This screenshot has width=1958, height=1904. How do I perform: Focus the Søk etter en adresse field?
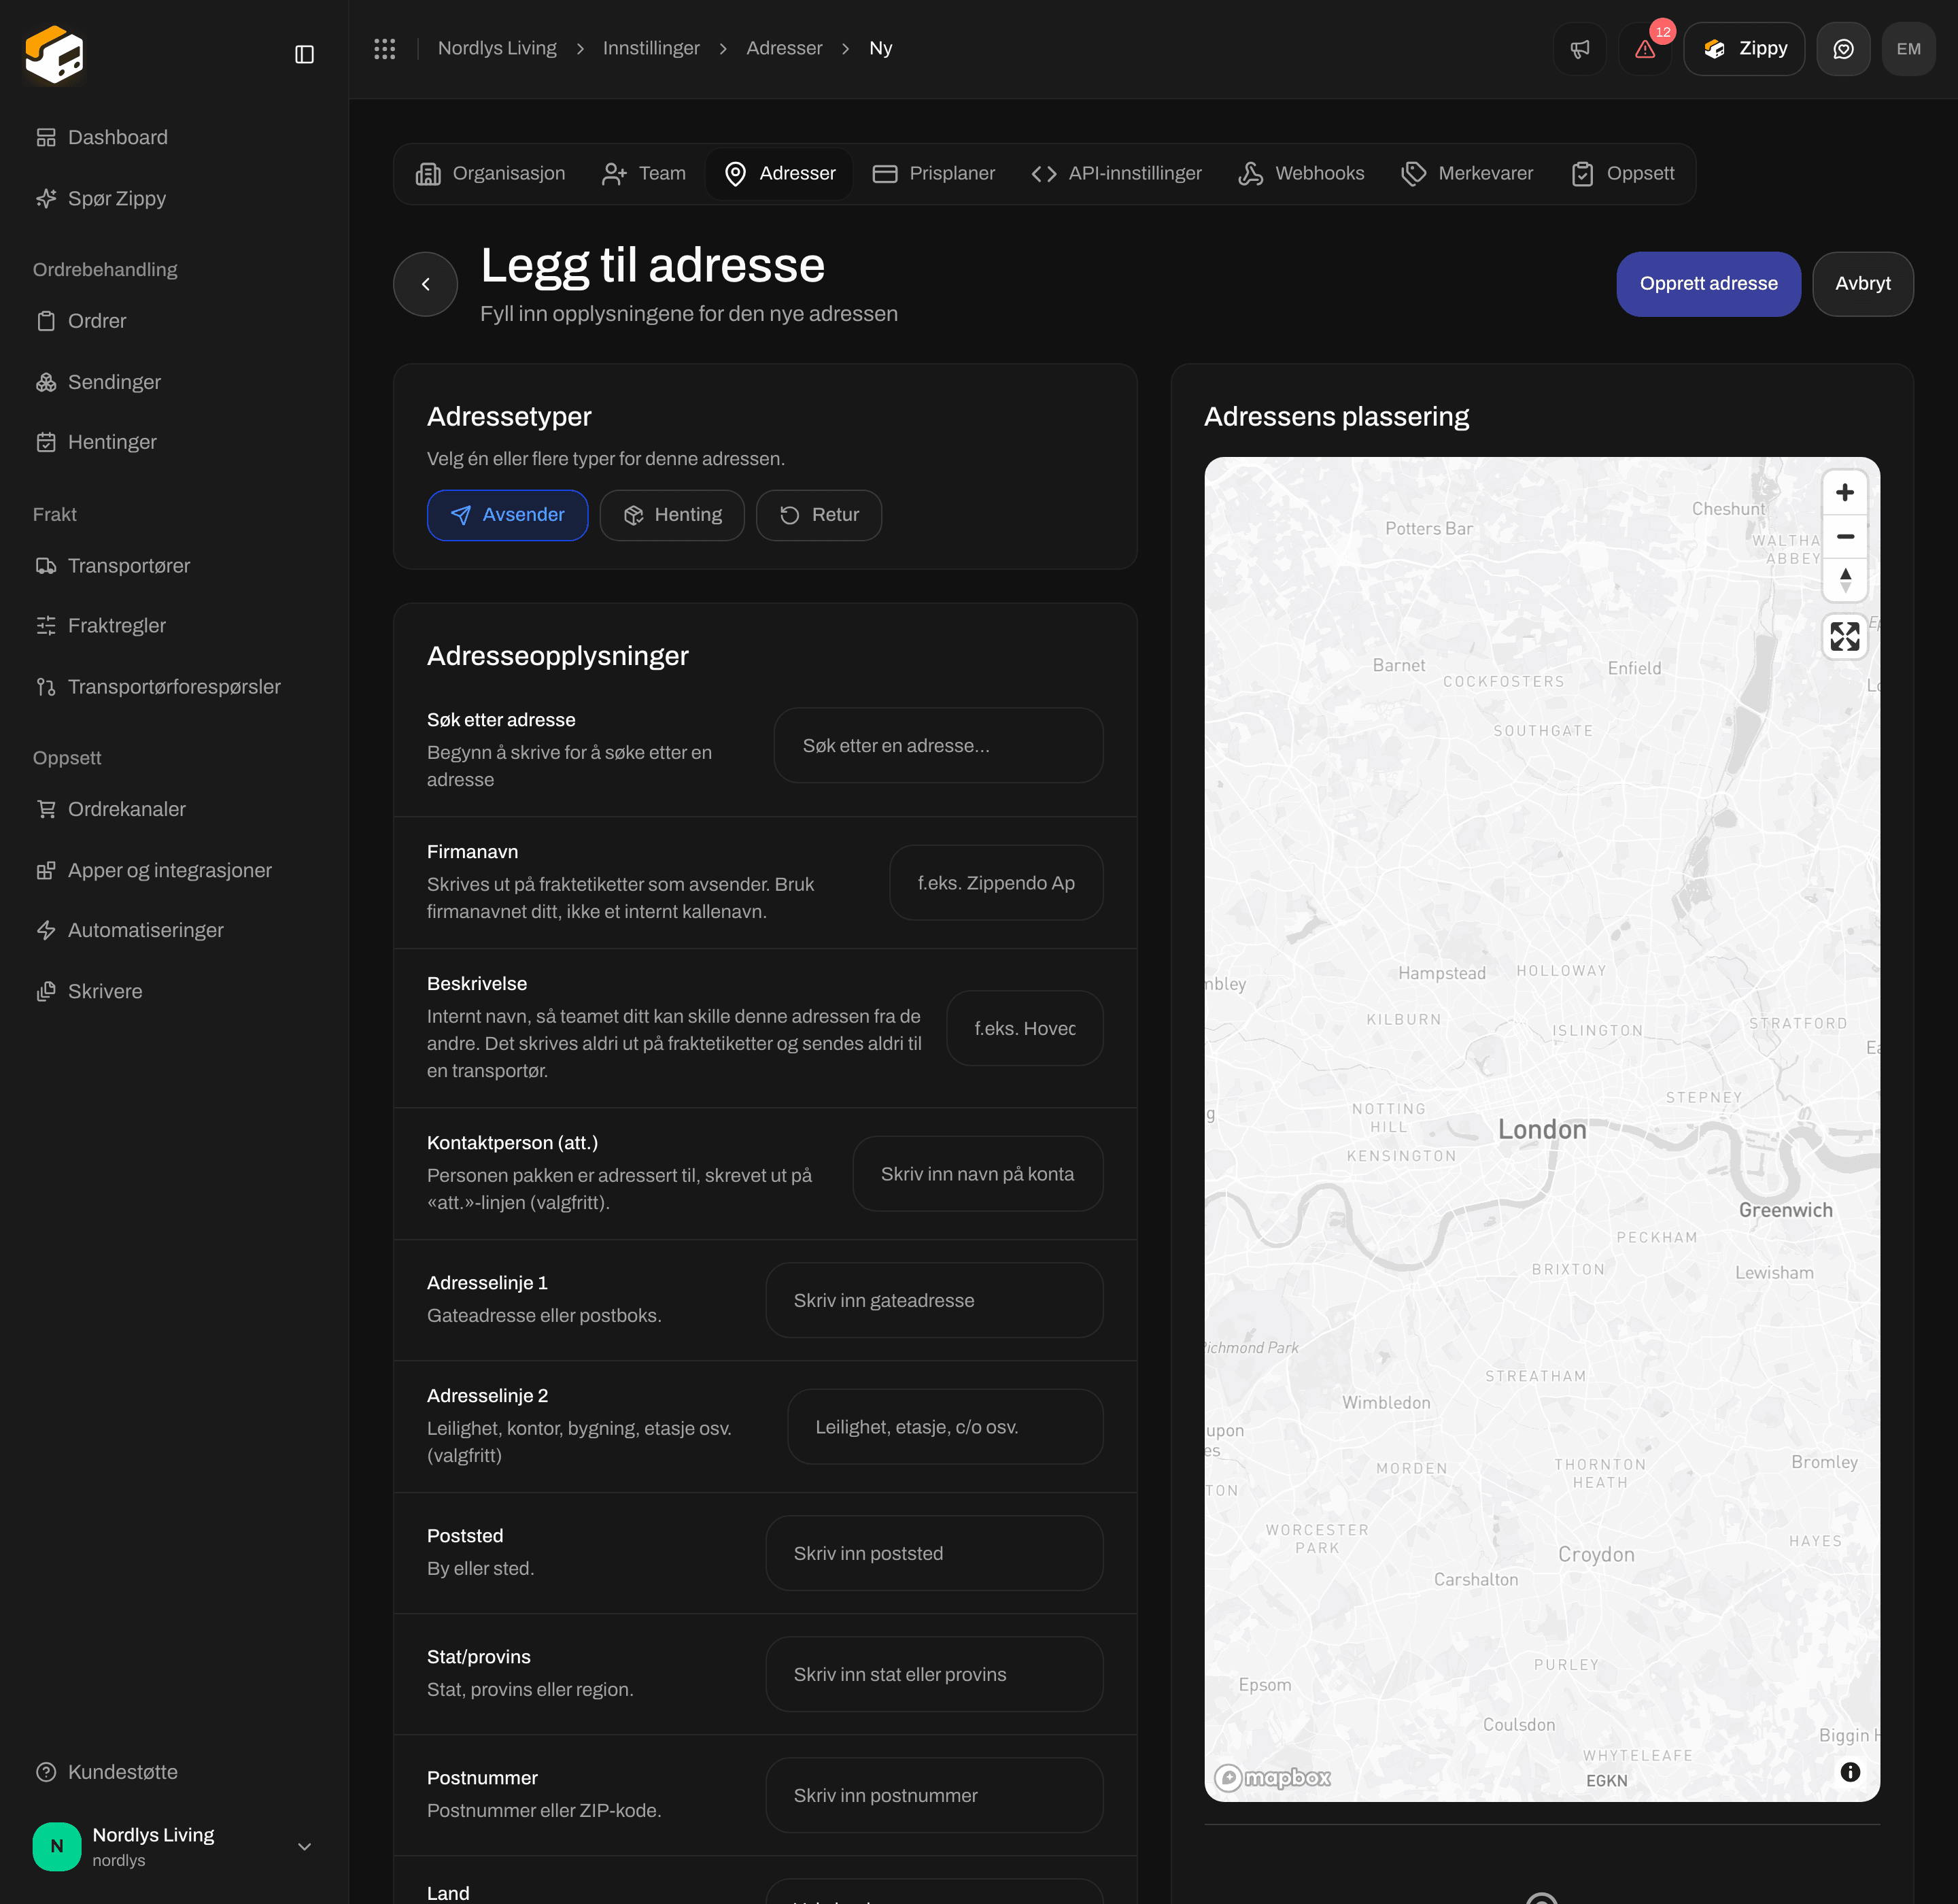(938, 746)
